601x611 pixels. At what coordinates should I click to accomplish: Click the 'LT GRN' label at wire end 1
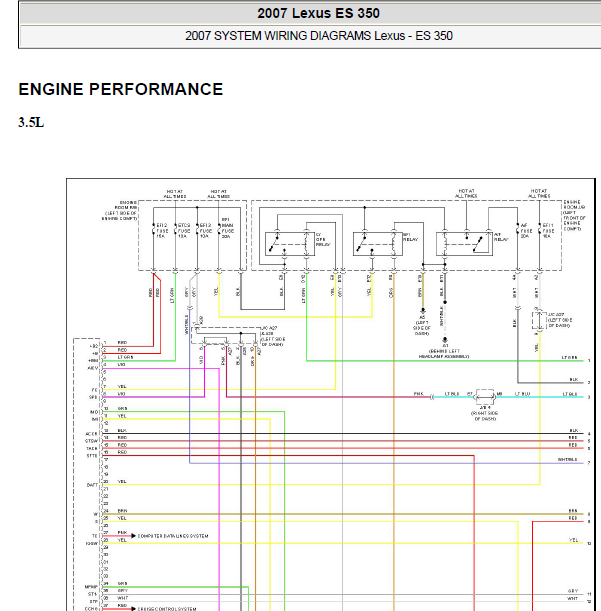pyautogui.click(x=569, y=358)
